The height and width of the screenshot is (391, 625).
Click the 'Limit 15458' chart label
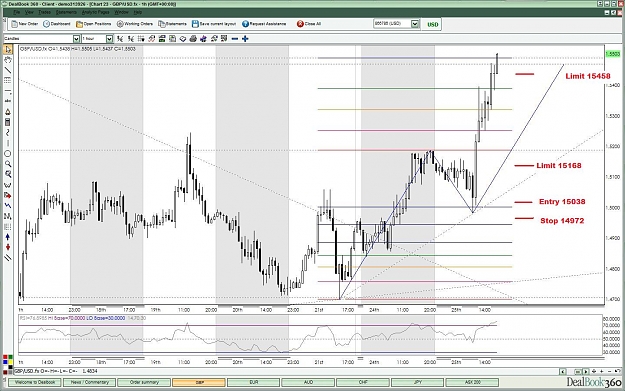pos(588,76)
